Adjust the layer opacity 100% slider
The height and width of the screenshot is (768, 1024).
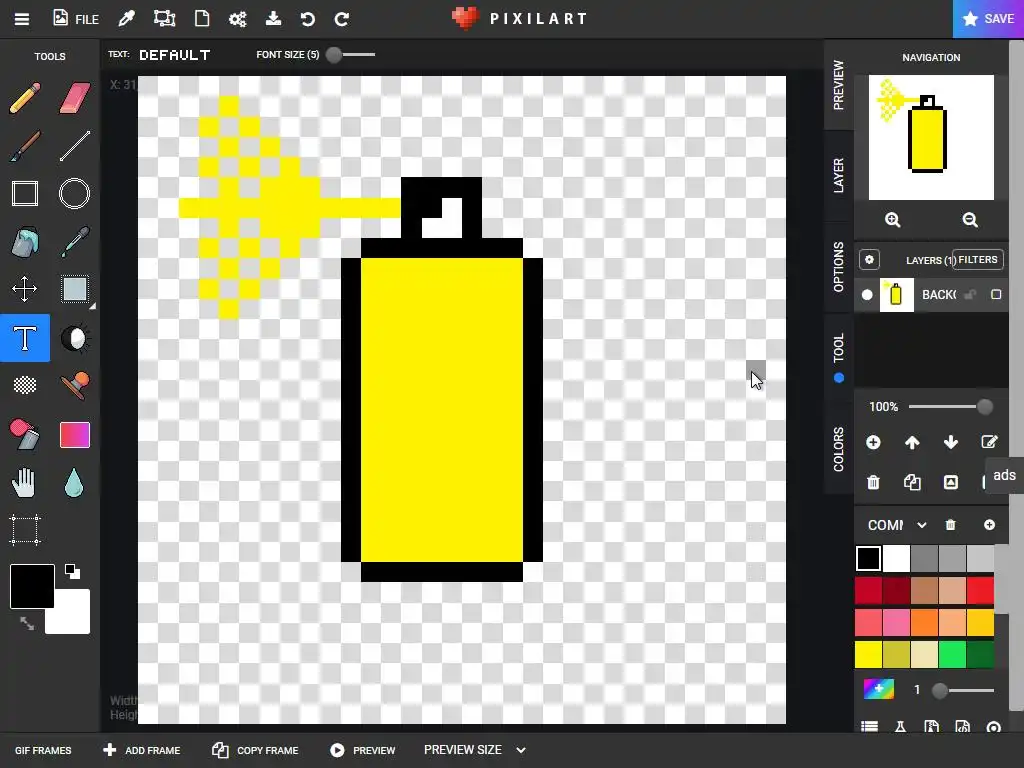pos(951,407)
